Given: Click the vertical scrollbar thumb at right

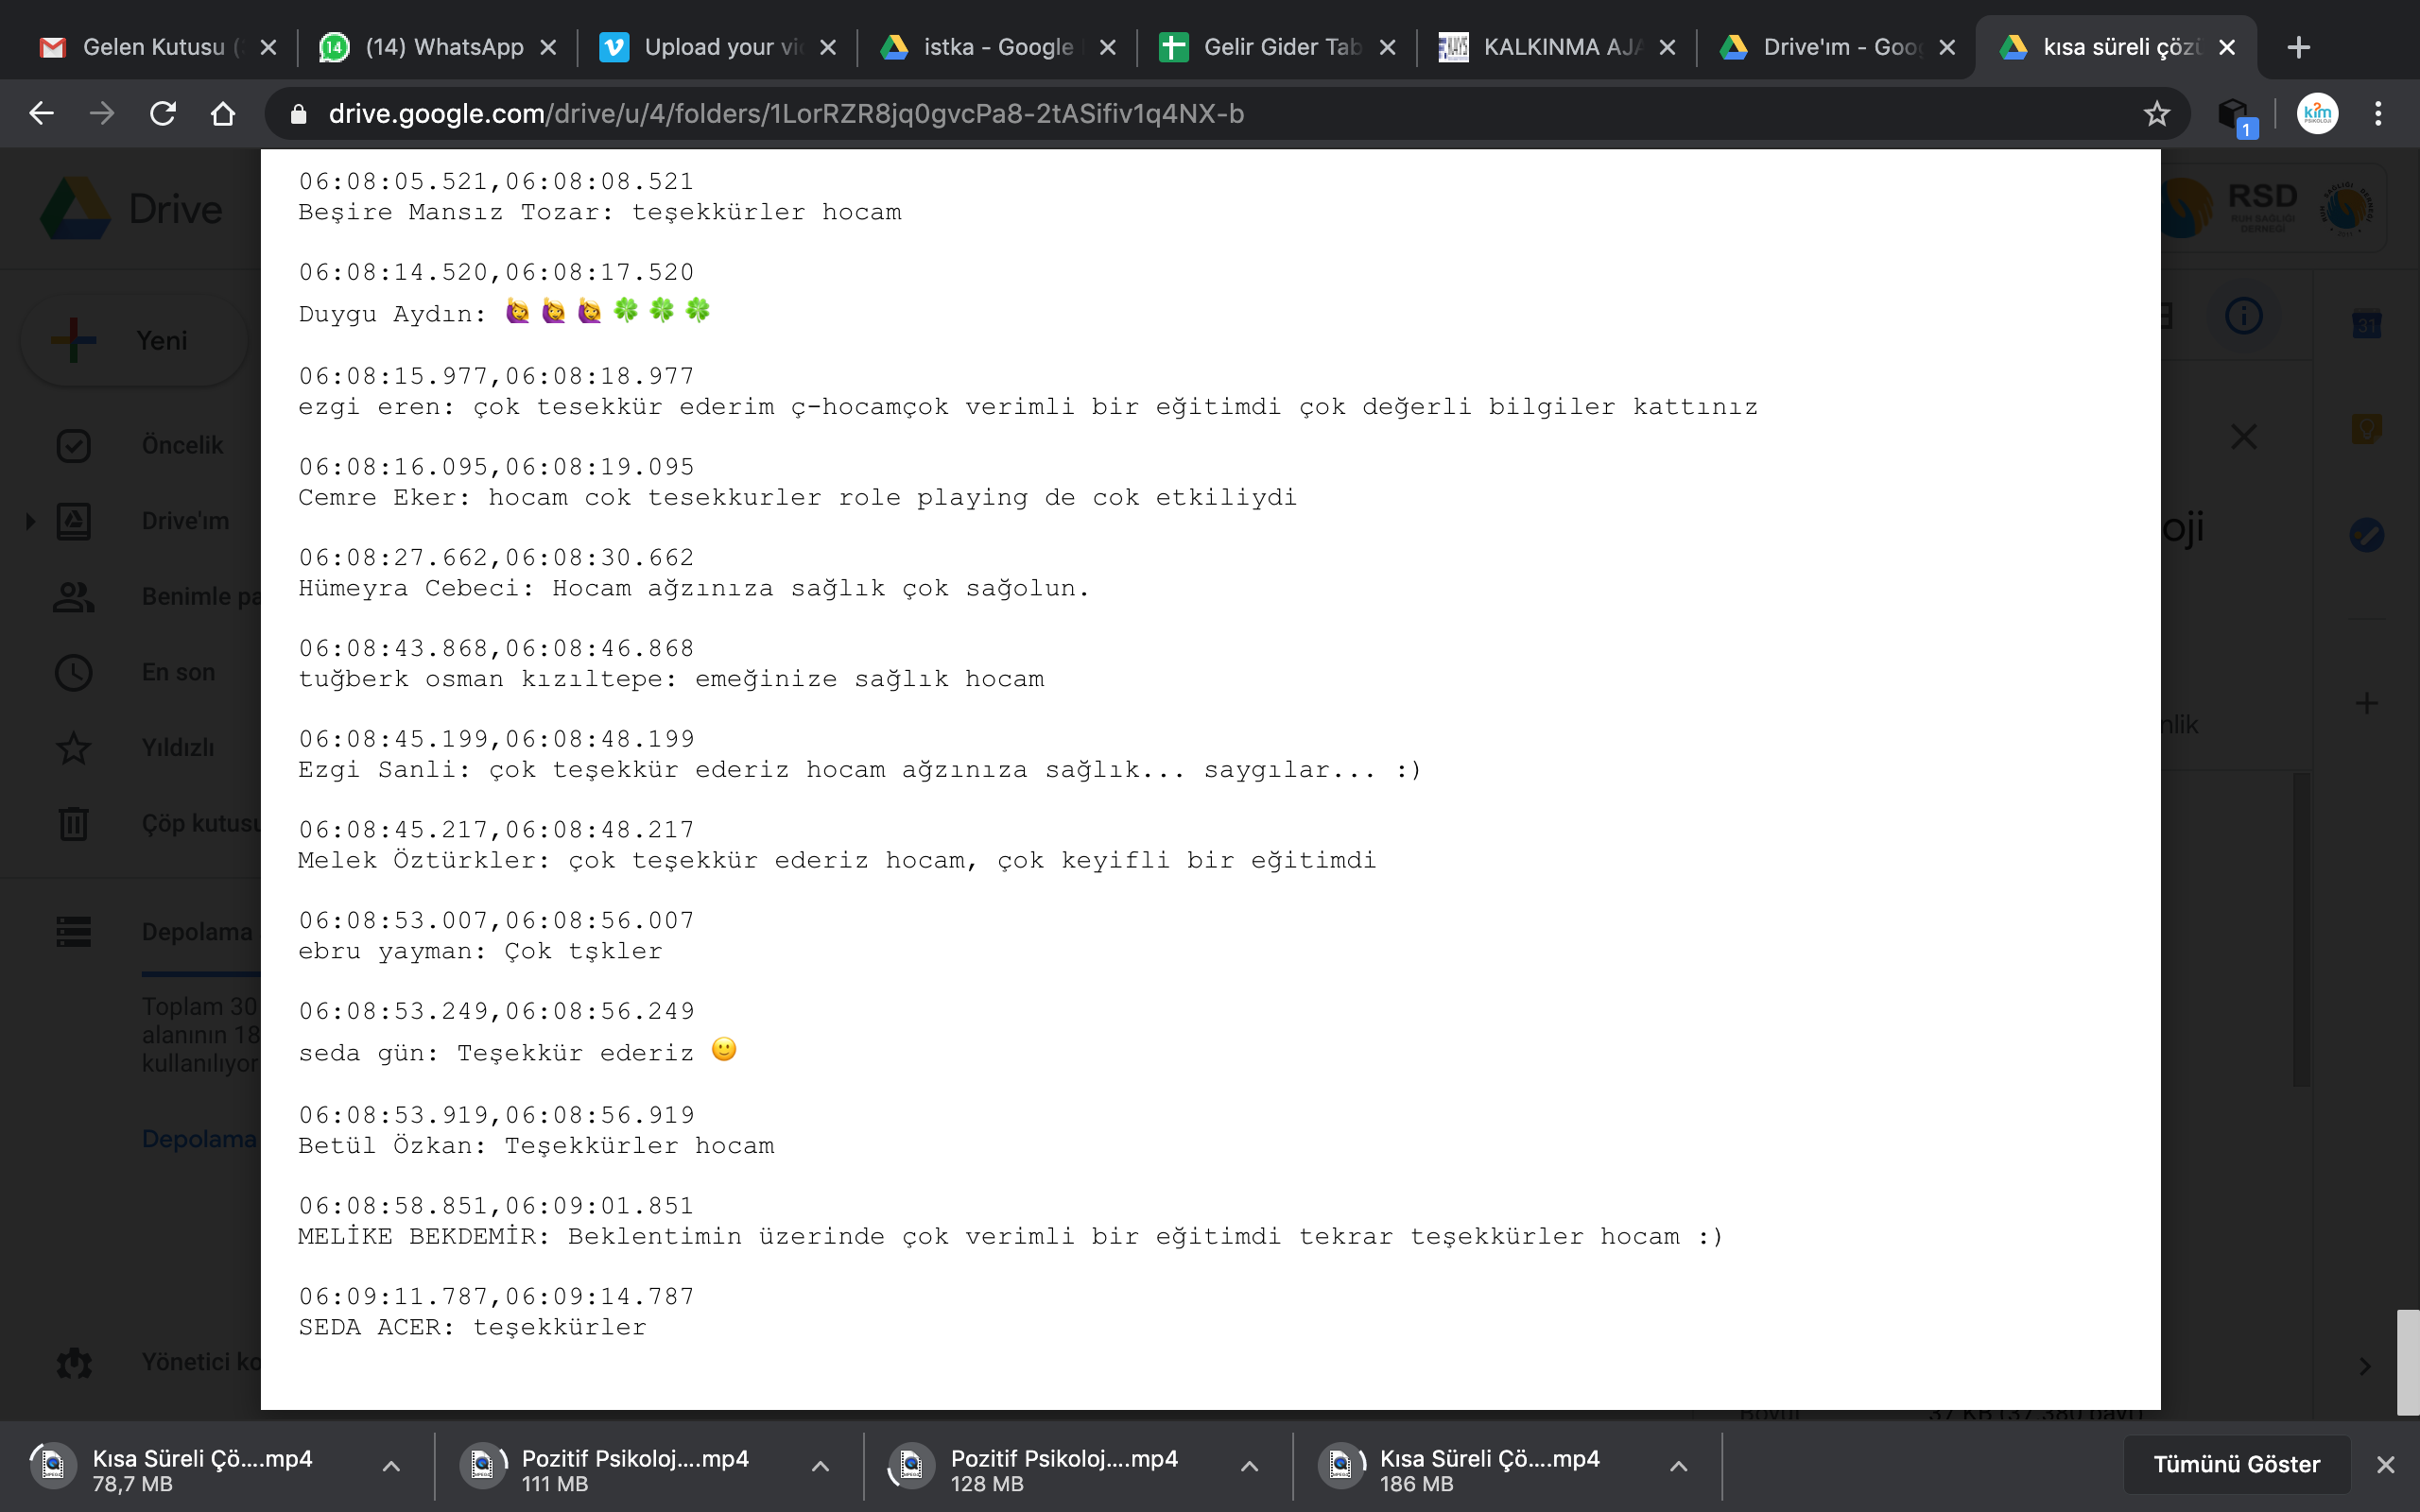Looking at the screenshot, I should click(2407, 1362).
